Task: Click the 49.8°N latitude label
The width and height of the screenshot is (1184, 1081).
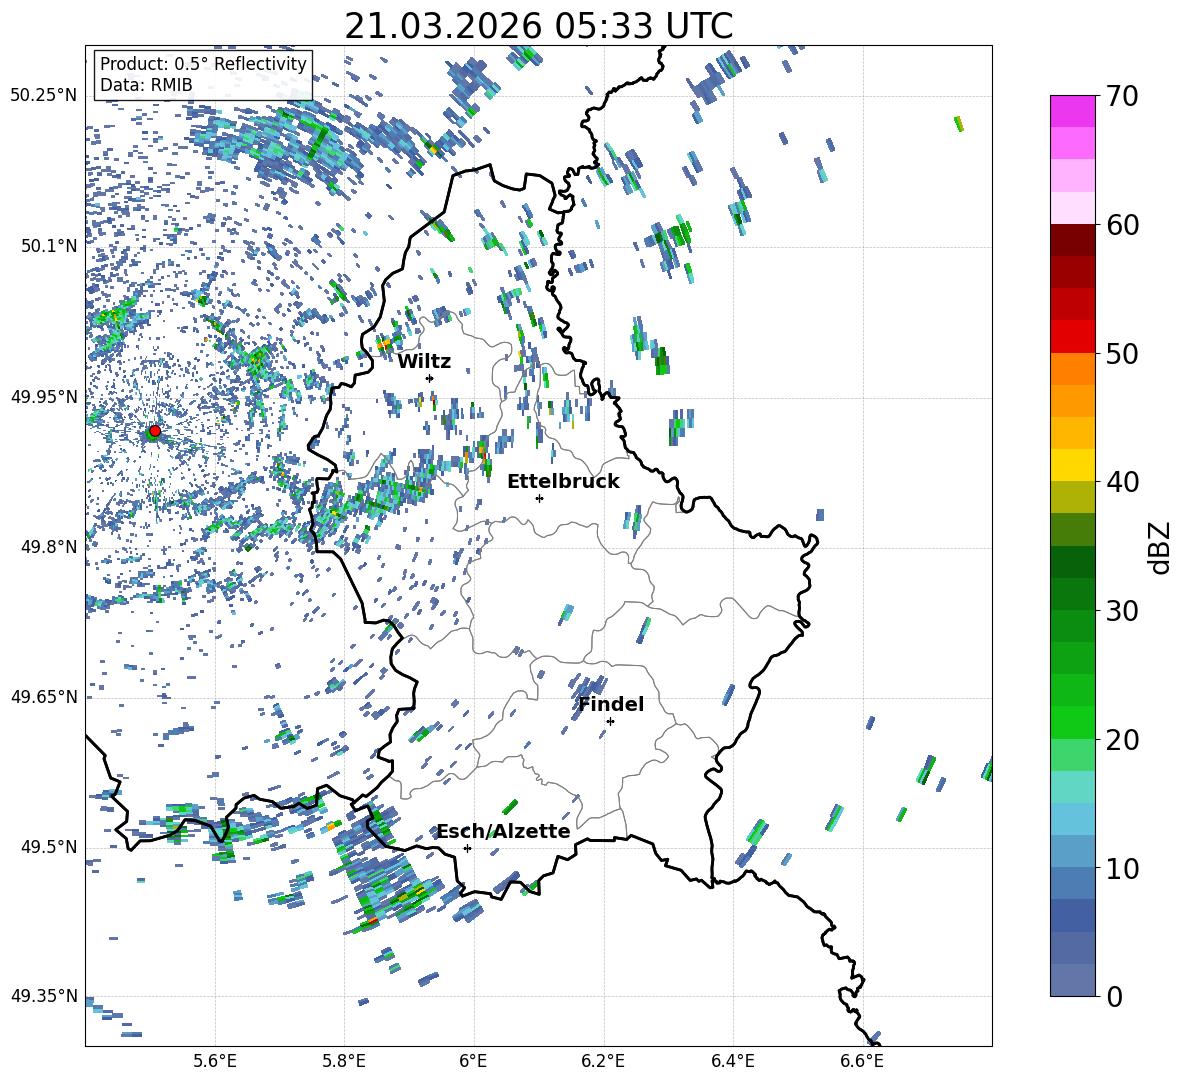Action: (48, 546)
